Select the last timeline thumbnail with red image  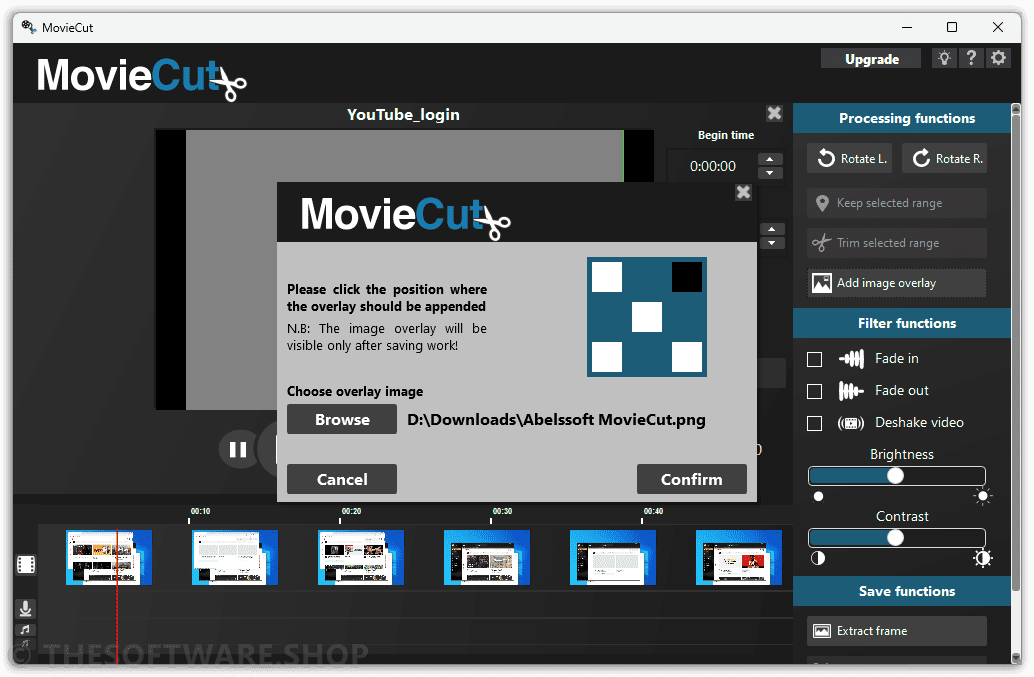pyautogui.click(x=739, y=558)
